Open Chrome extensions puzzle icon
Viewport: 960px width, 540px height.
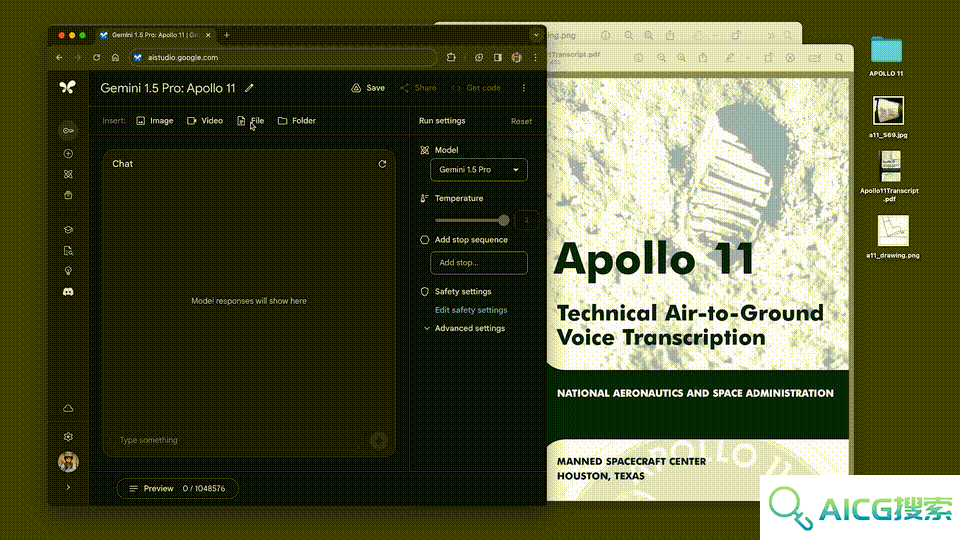tap(451, 58)
